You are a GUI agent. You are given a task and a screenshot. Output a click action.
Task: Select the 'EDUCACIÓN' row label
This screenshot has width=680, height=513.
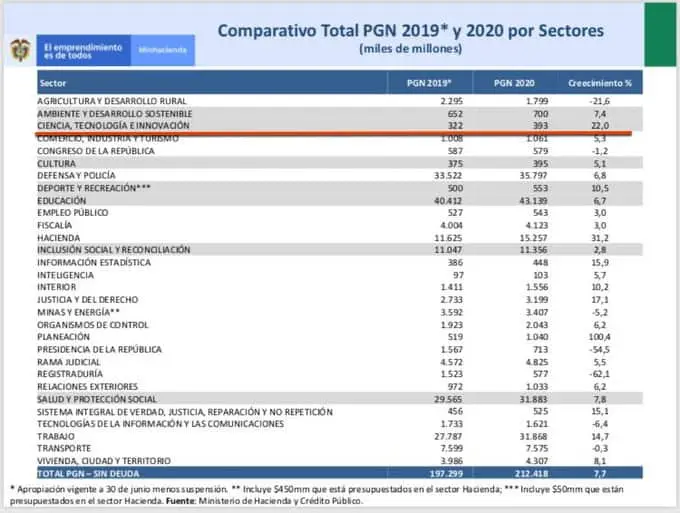click(x=62, y=201)
